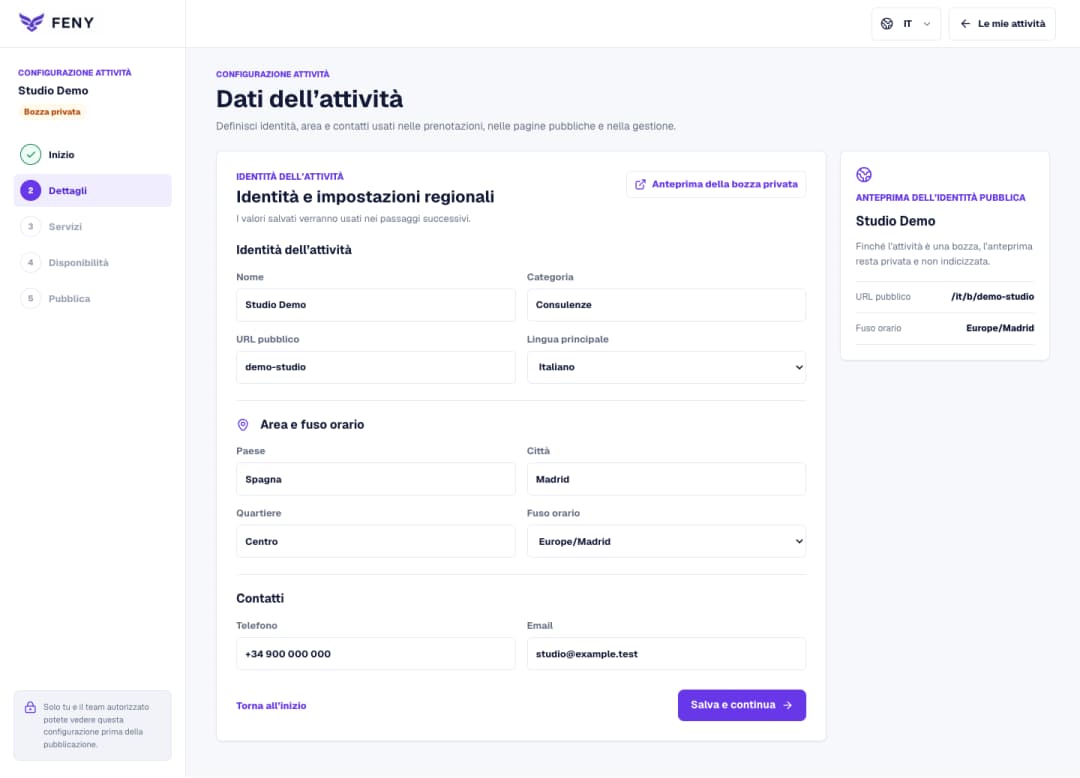The image size is (1080, 778).
Task: Click Identità e impostazioni regionali heading
Action: 365,197
